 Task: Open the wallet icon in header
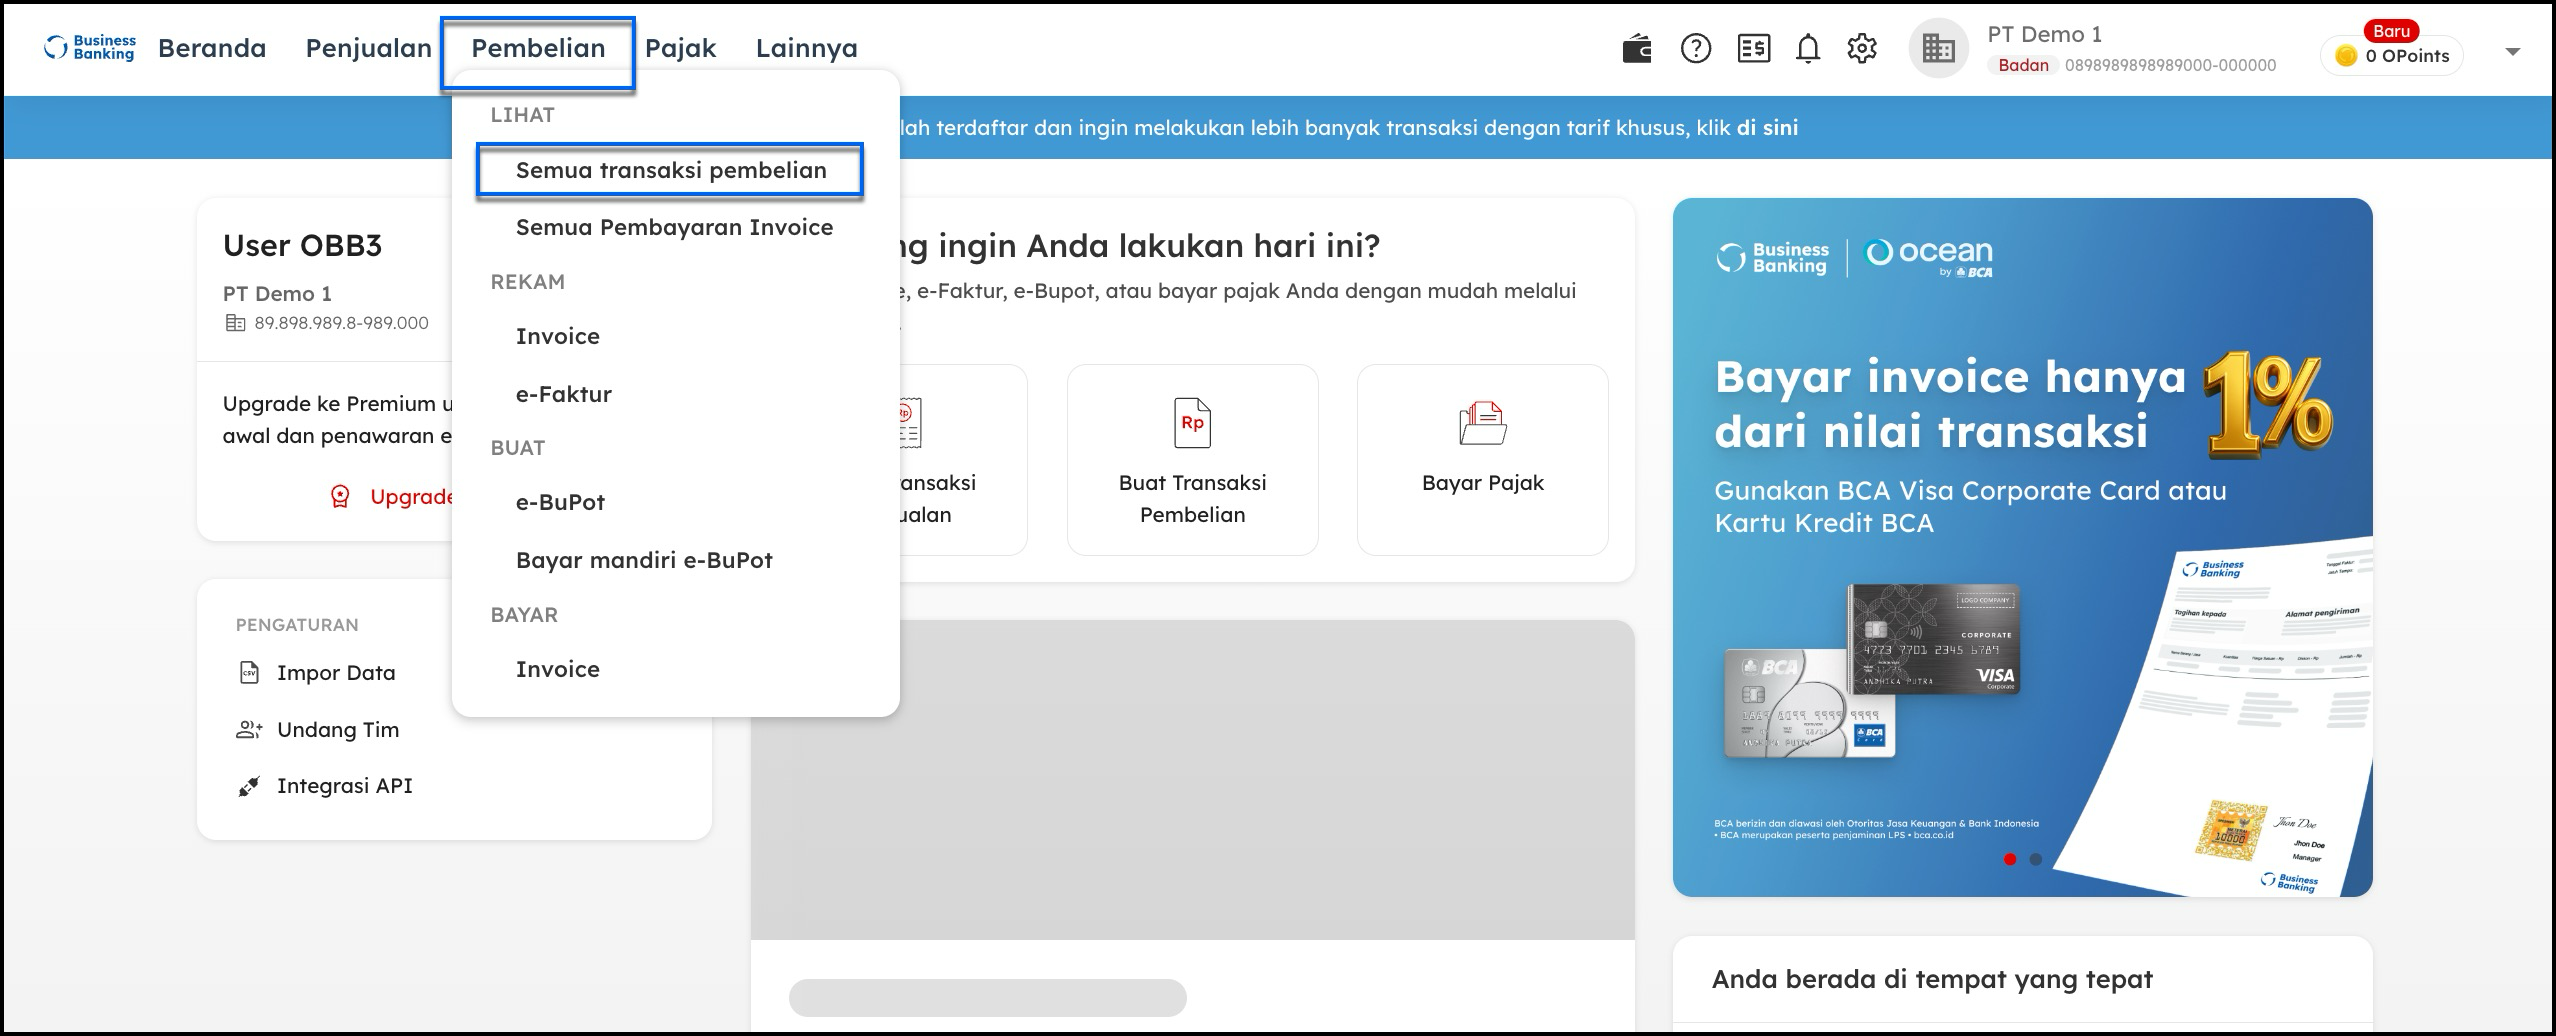coord(1637,48)
